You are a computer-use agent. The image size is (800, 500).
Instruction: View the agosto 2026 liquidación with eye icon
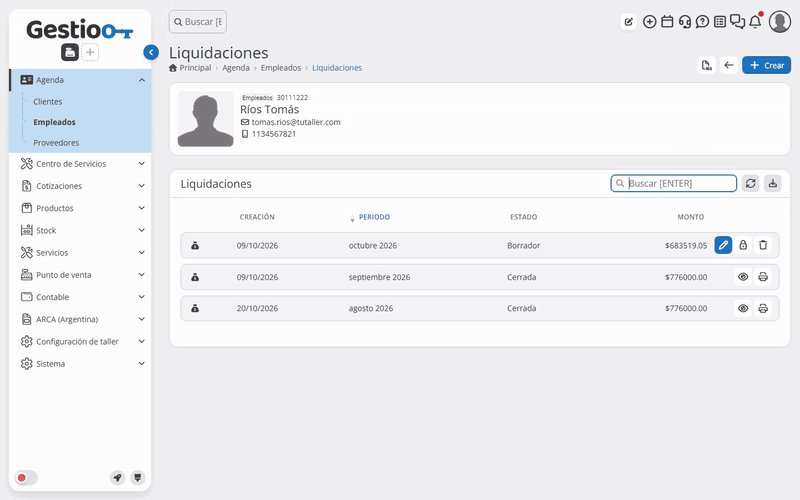743,309
